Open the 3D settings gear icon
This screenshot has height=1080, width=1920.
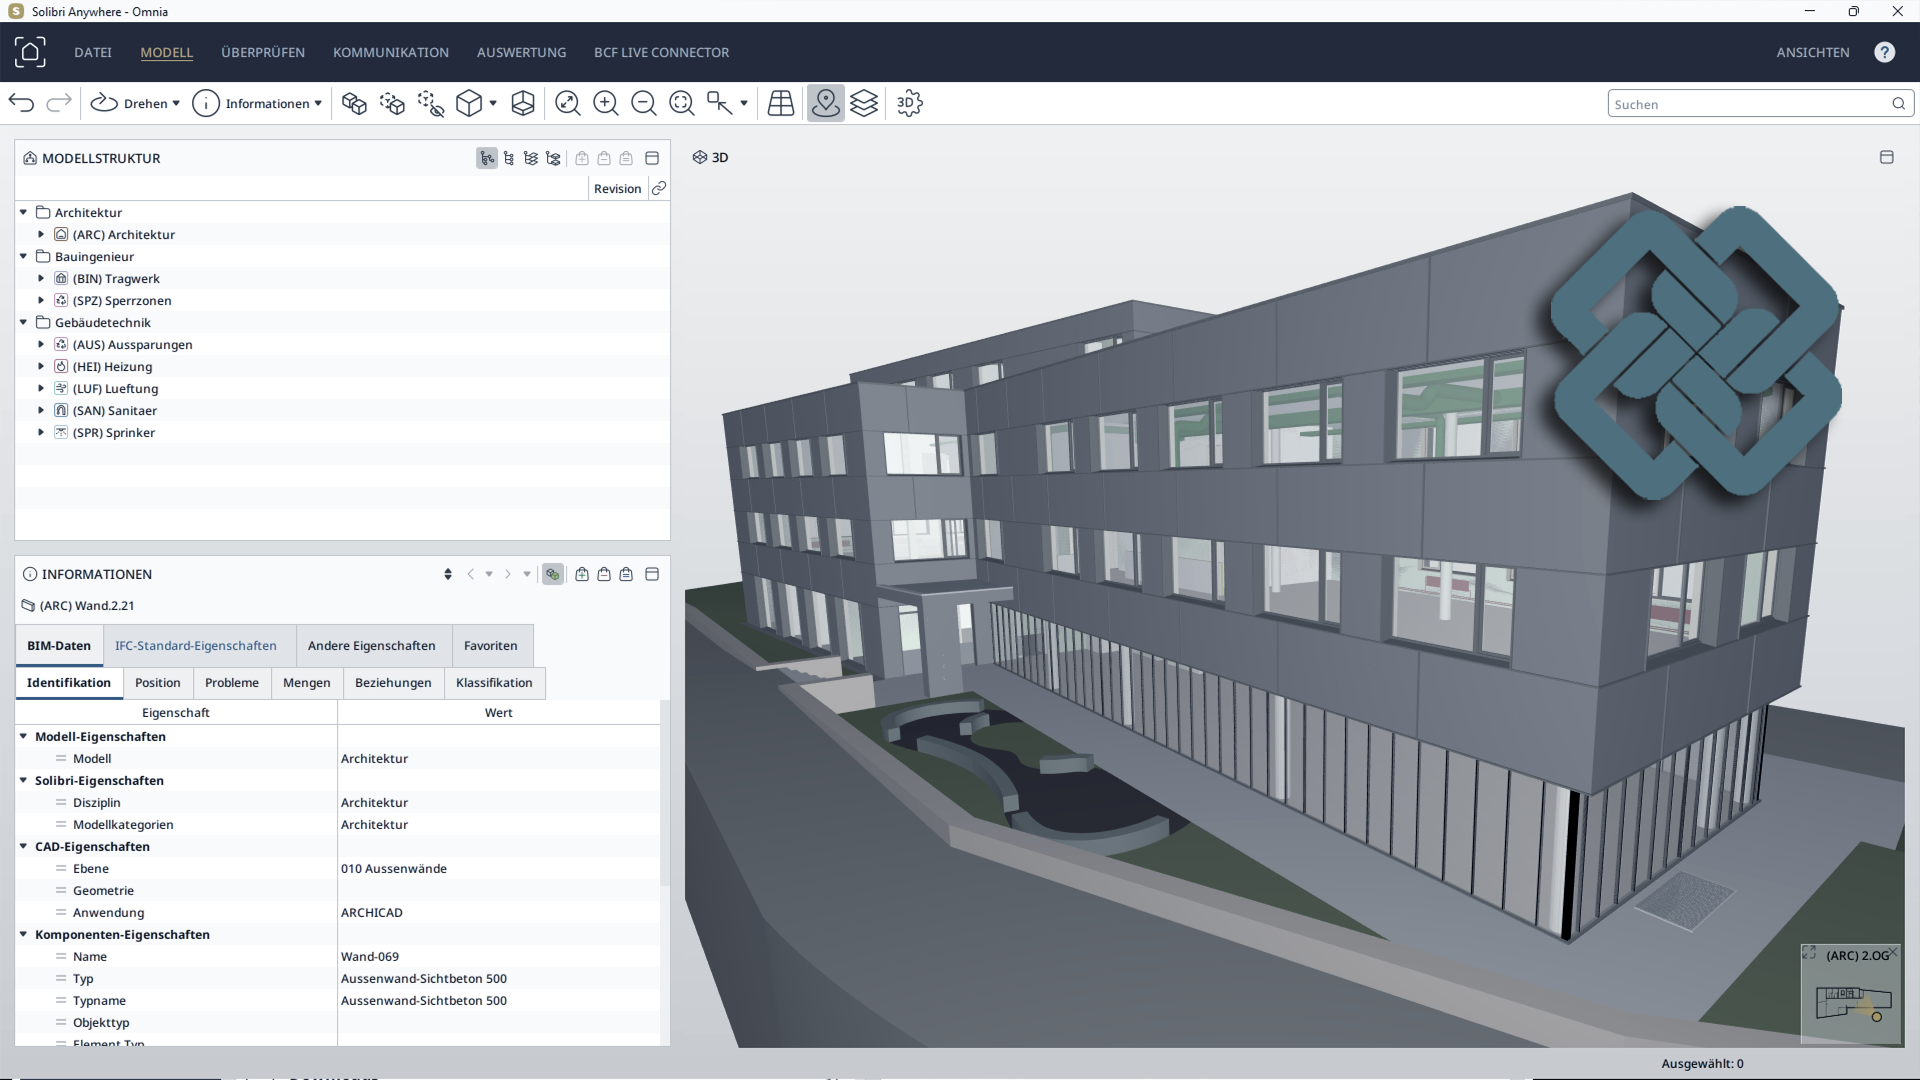(x=909, y=103)
